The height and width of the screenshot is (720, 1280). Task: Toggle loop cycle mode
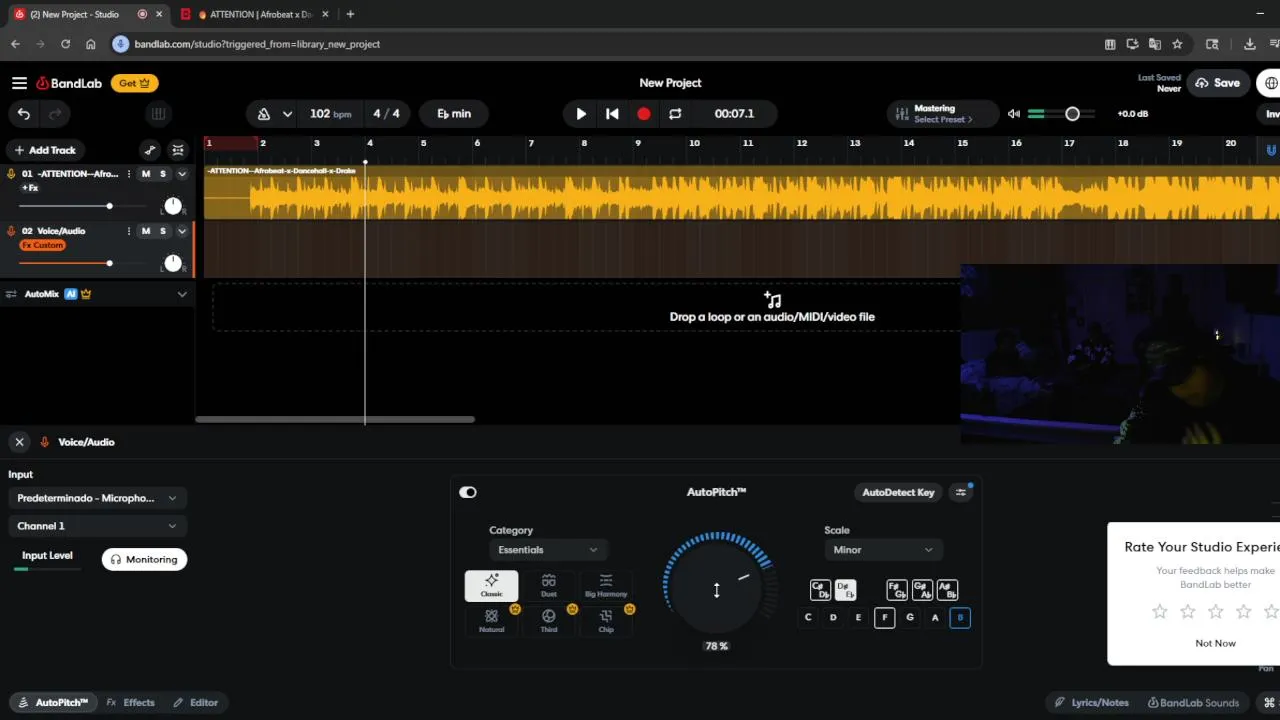click(x=675, y=114)
